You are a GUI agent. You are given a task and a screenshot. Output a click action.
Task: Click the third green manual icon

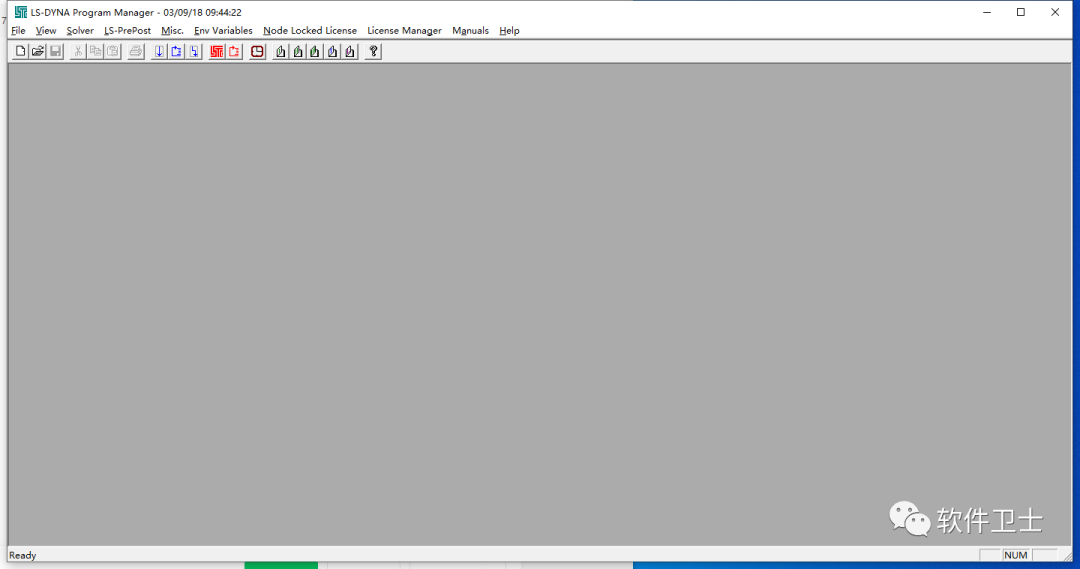(x=315, y=51)
